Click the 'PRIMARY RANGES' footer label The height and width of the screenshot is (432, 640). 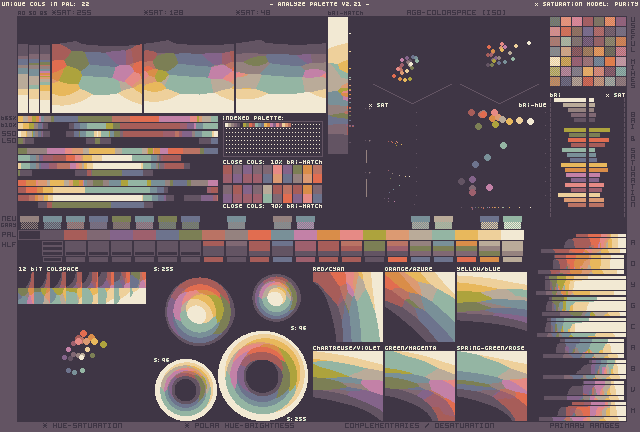click(x=584, y=426)
